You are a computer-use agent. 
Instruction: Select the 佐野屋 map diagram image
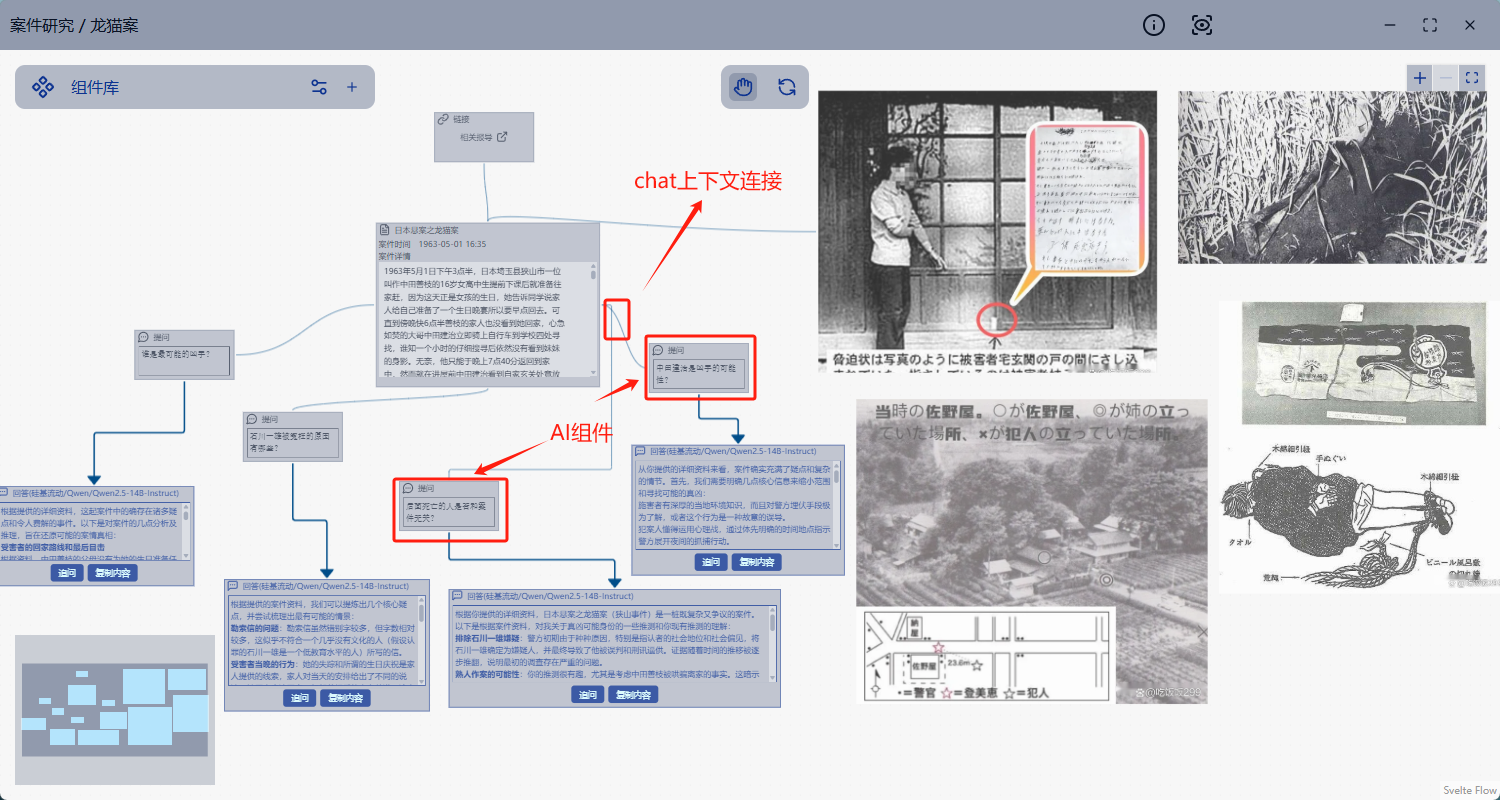click(x=986, y=655)
